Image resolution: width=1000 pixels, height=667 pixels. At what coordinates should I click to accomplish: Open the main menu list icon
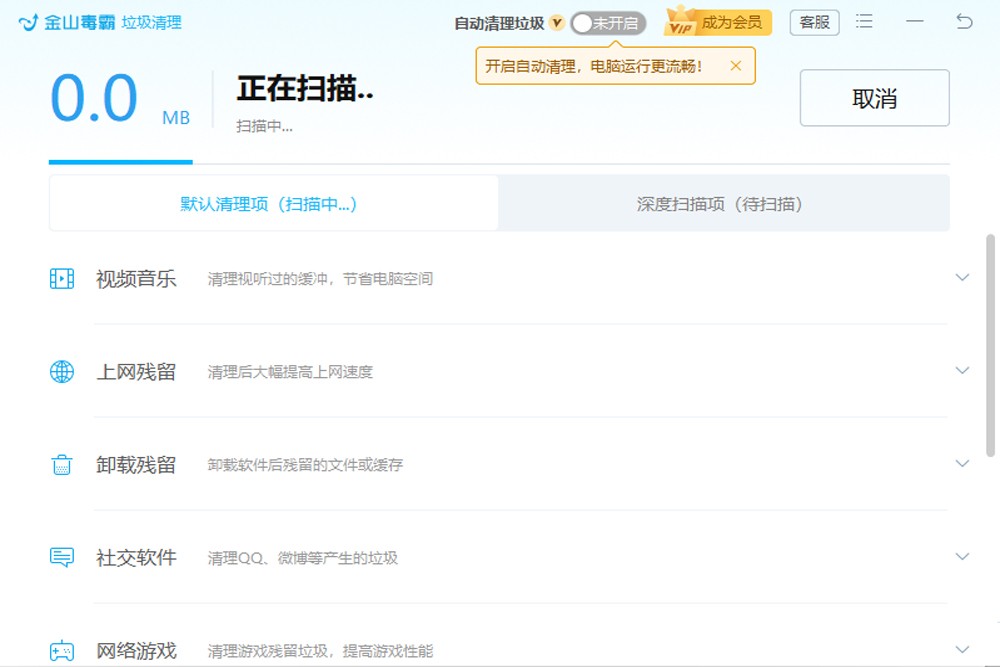pyautogui.click(x=864, y=21)
